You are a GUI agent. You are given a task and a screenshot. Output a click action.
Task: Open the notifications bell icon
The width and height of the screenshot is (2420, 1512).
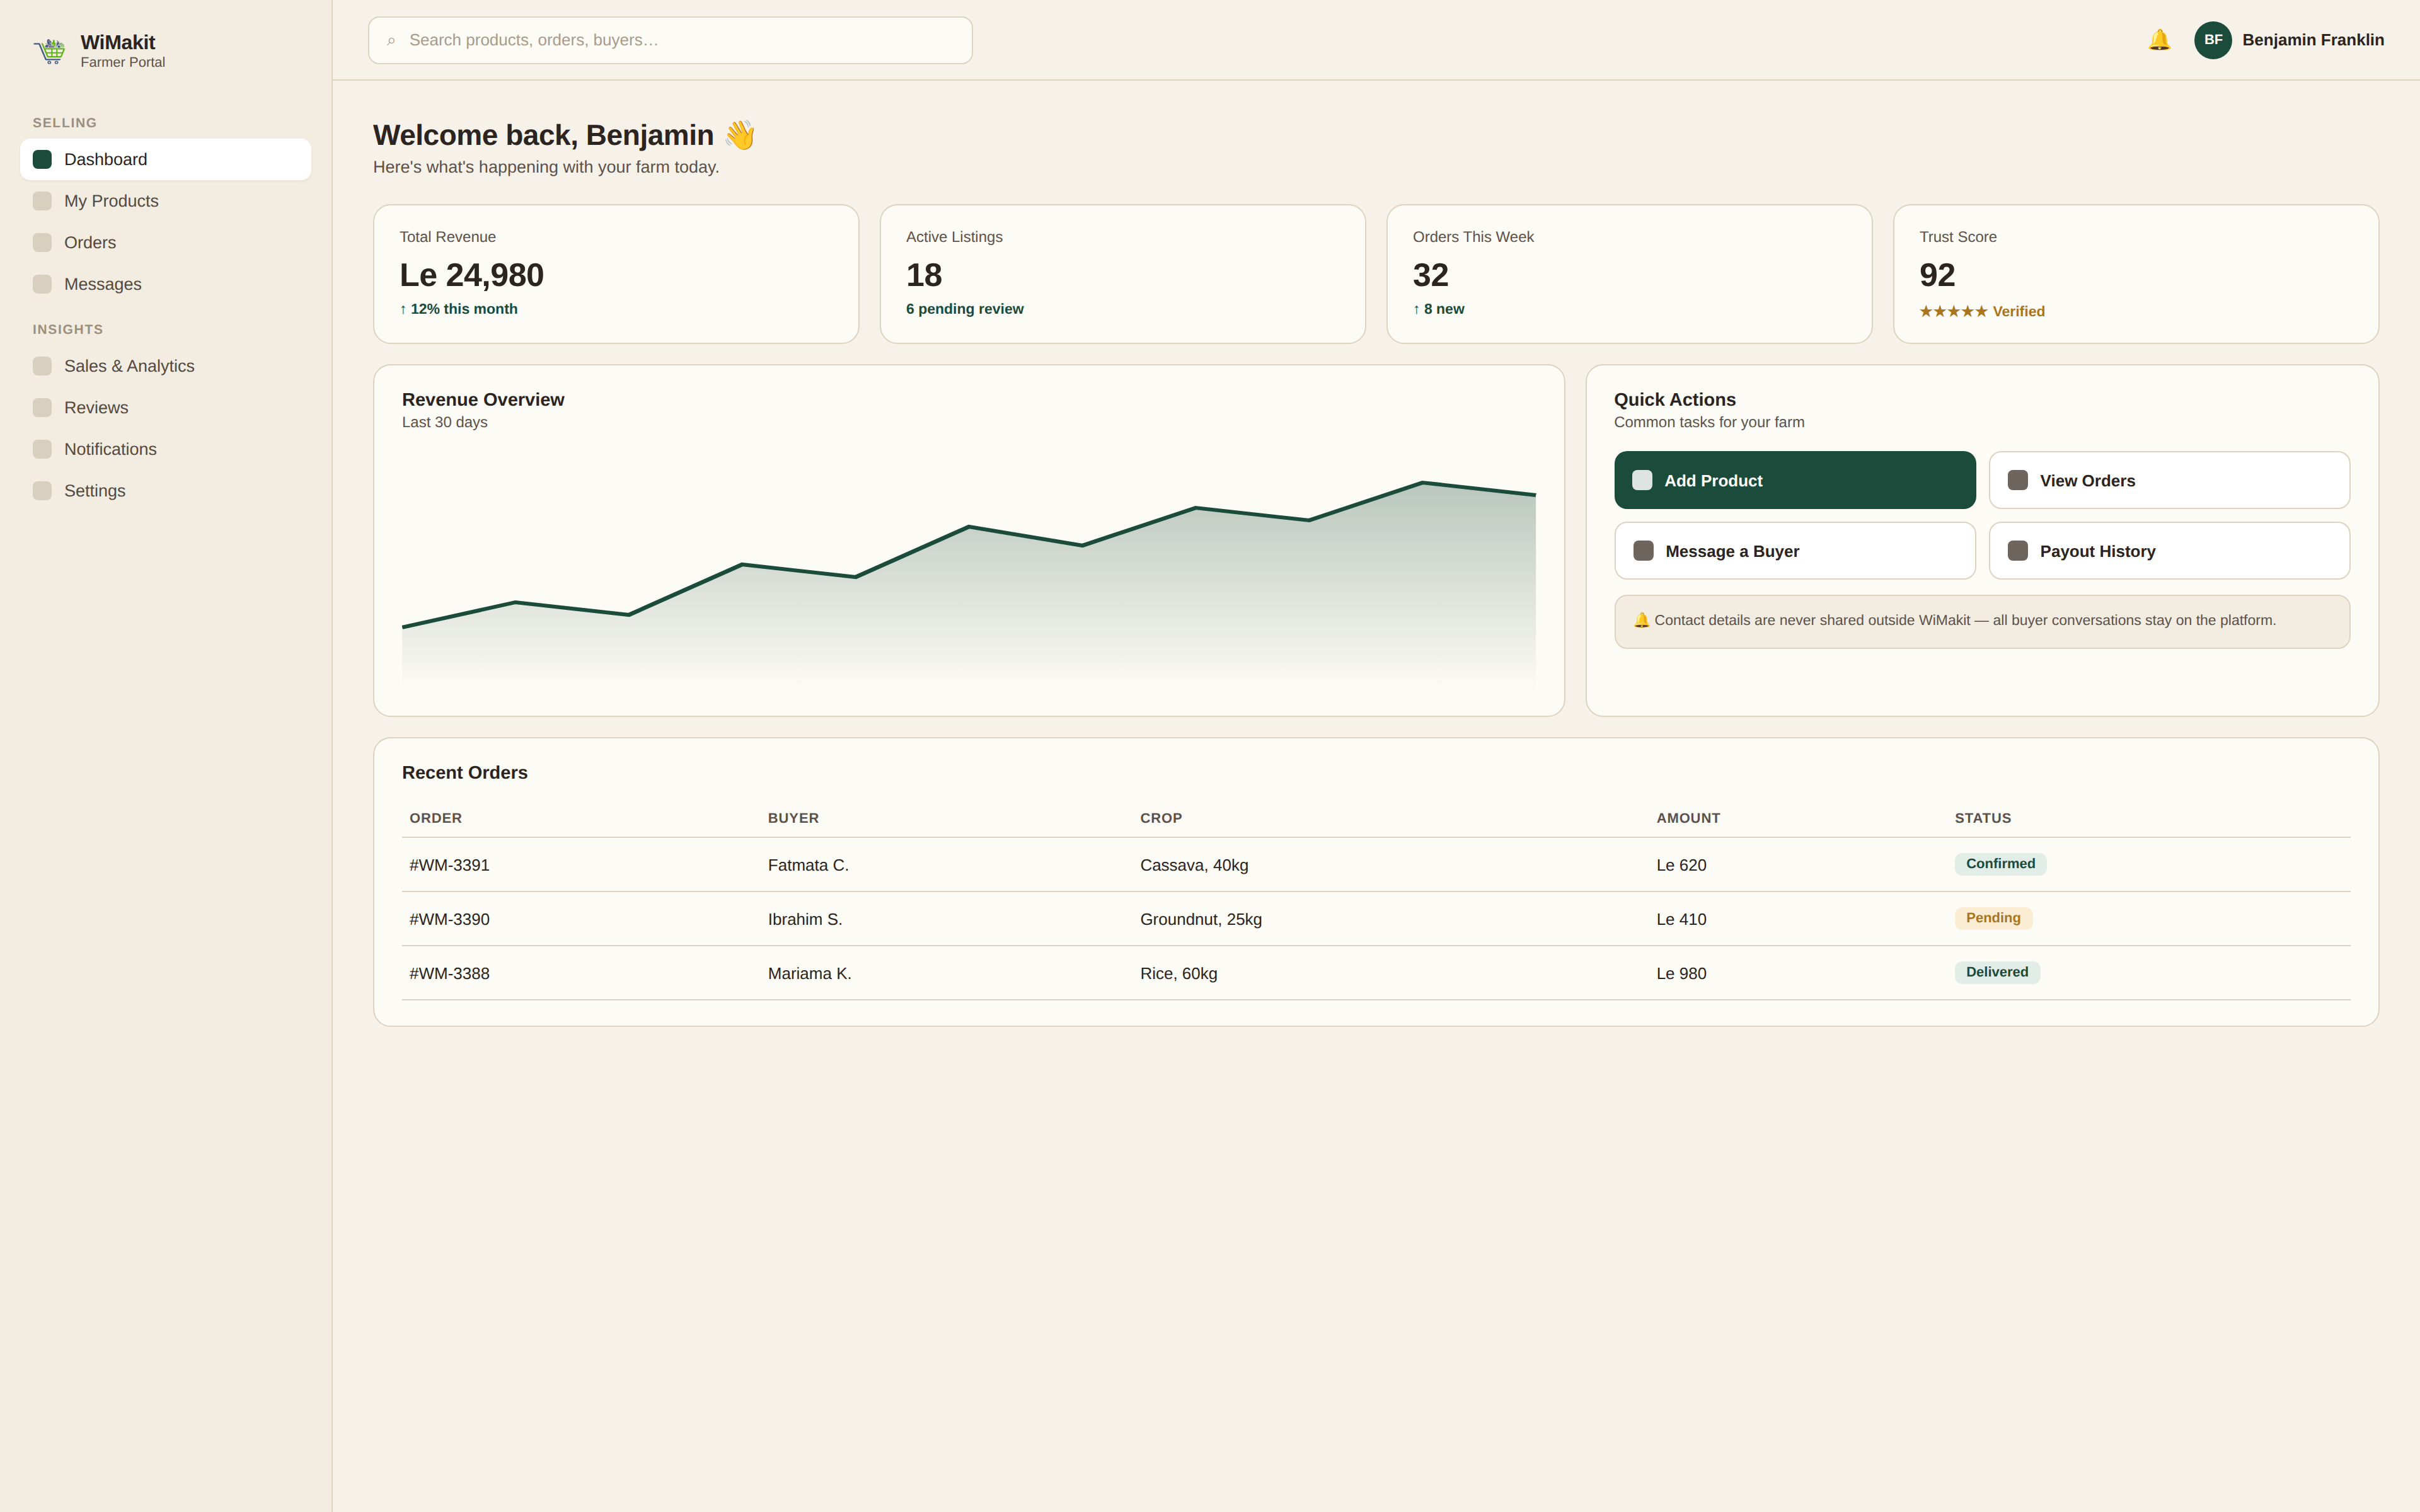pos(2159,40)
